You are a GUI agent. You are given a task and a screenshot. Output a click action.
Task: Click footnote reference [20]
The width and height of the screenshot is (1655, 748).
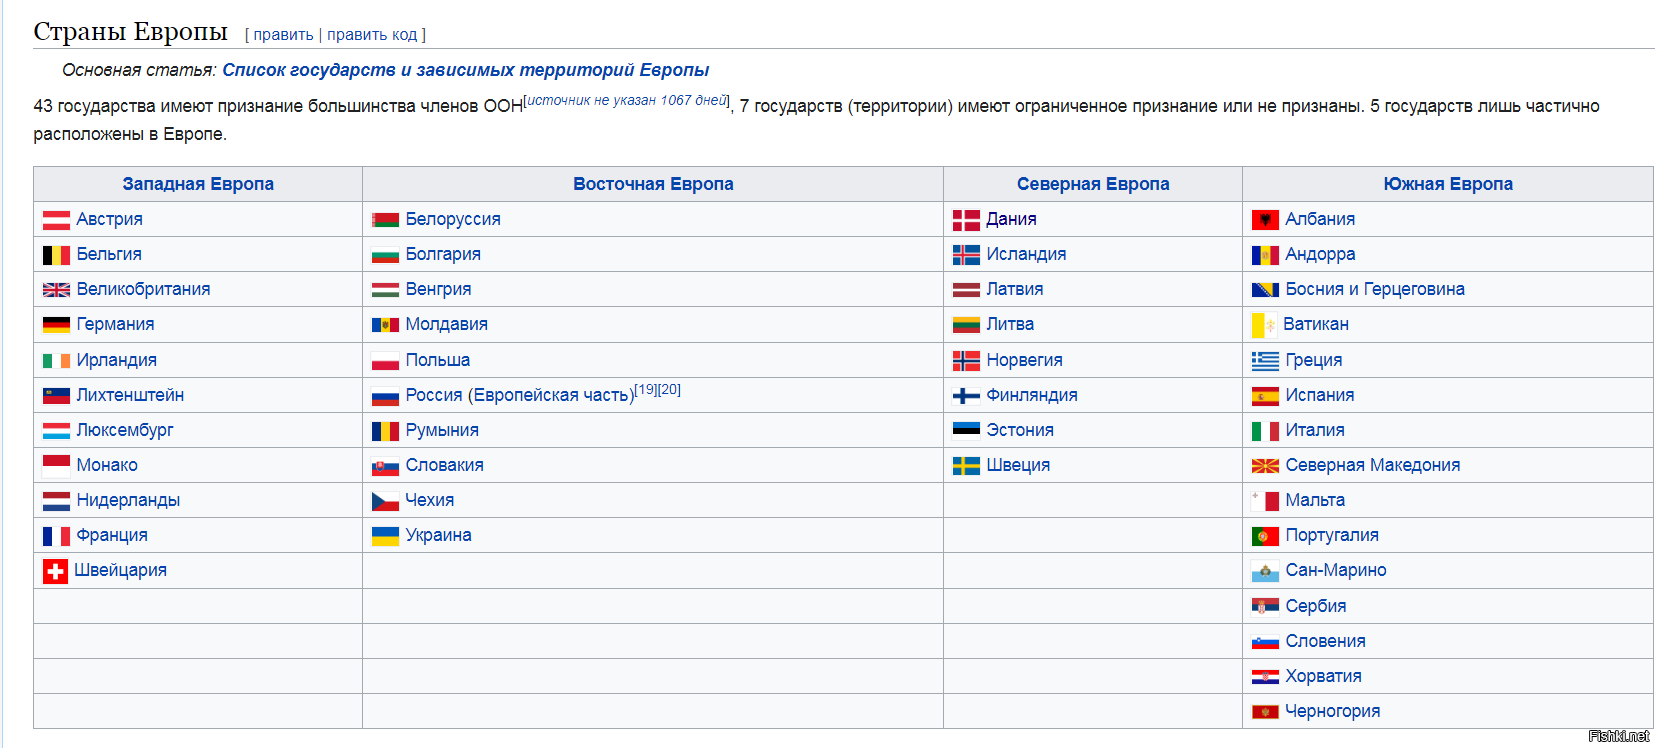coord(669,390)
